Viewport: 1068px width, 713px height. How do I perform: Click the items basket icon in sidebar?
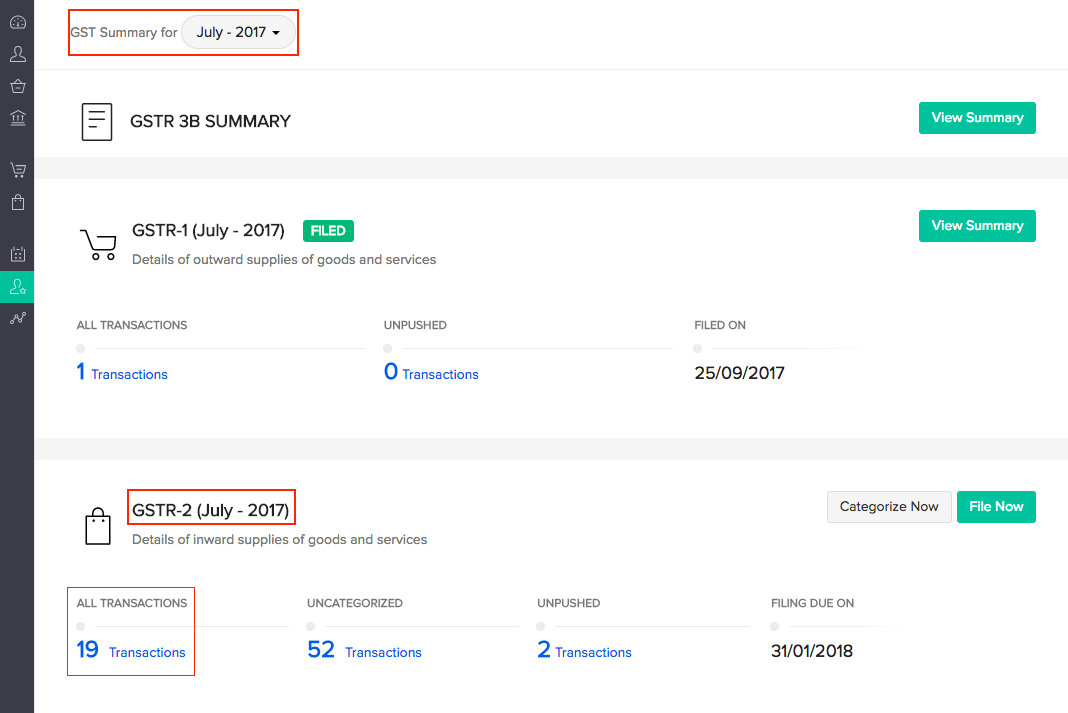click(x=17, y=86)
